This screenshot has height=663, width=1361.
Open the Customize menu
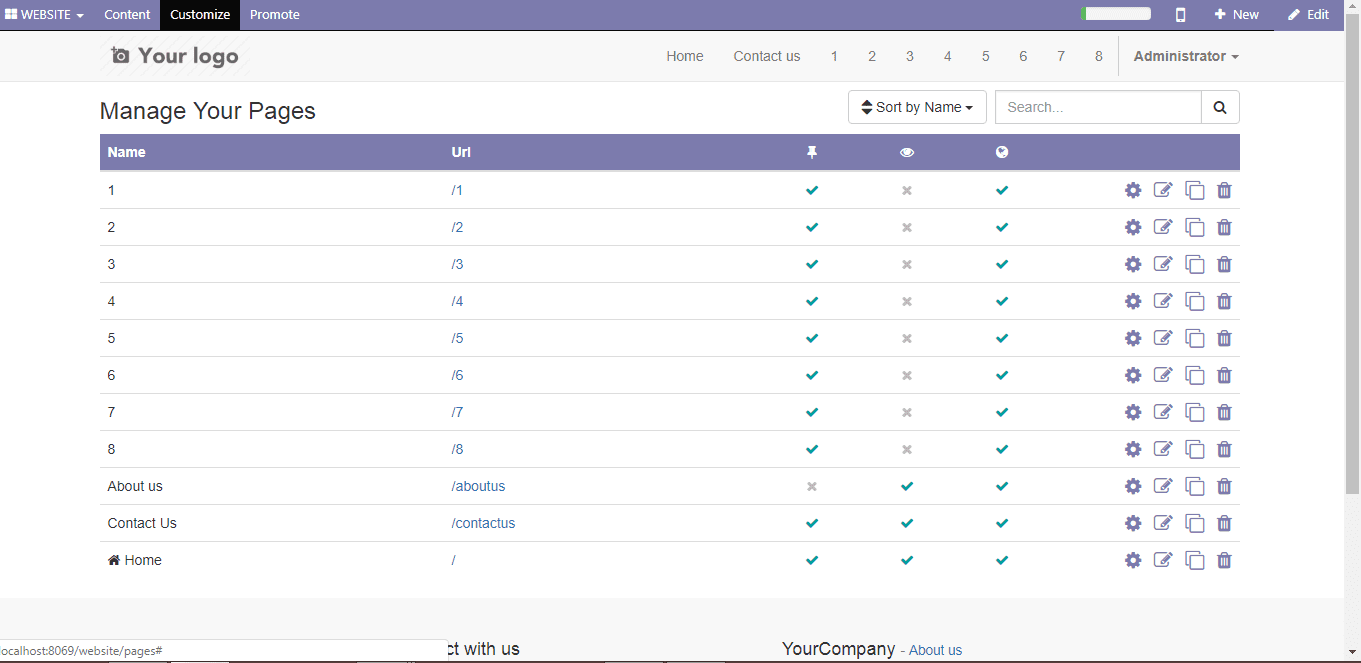coord(200,15)
